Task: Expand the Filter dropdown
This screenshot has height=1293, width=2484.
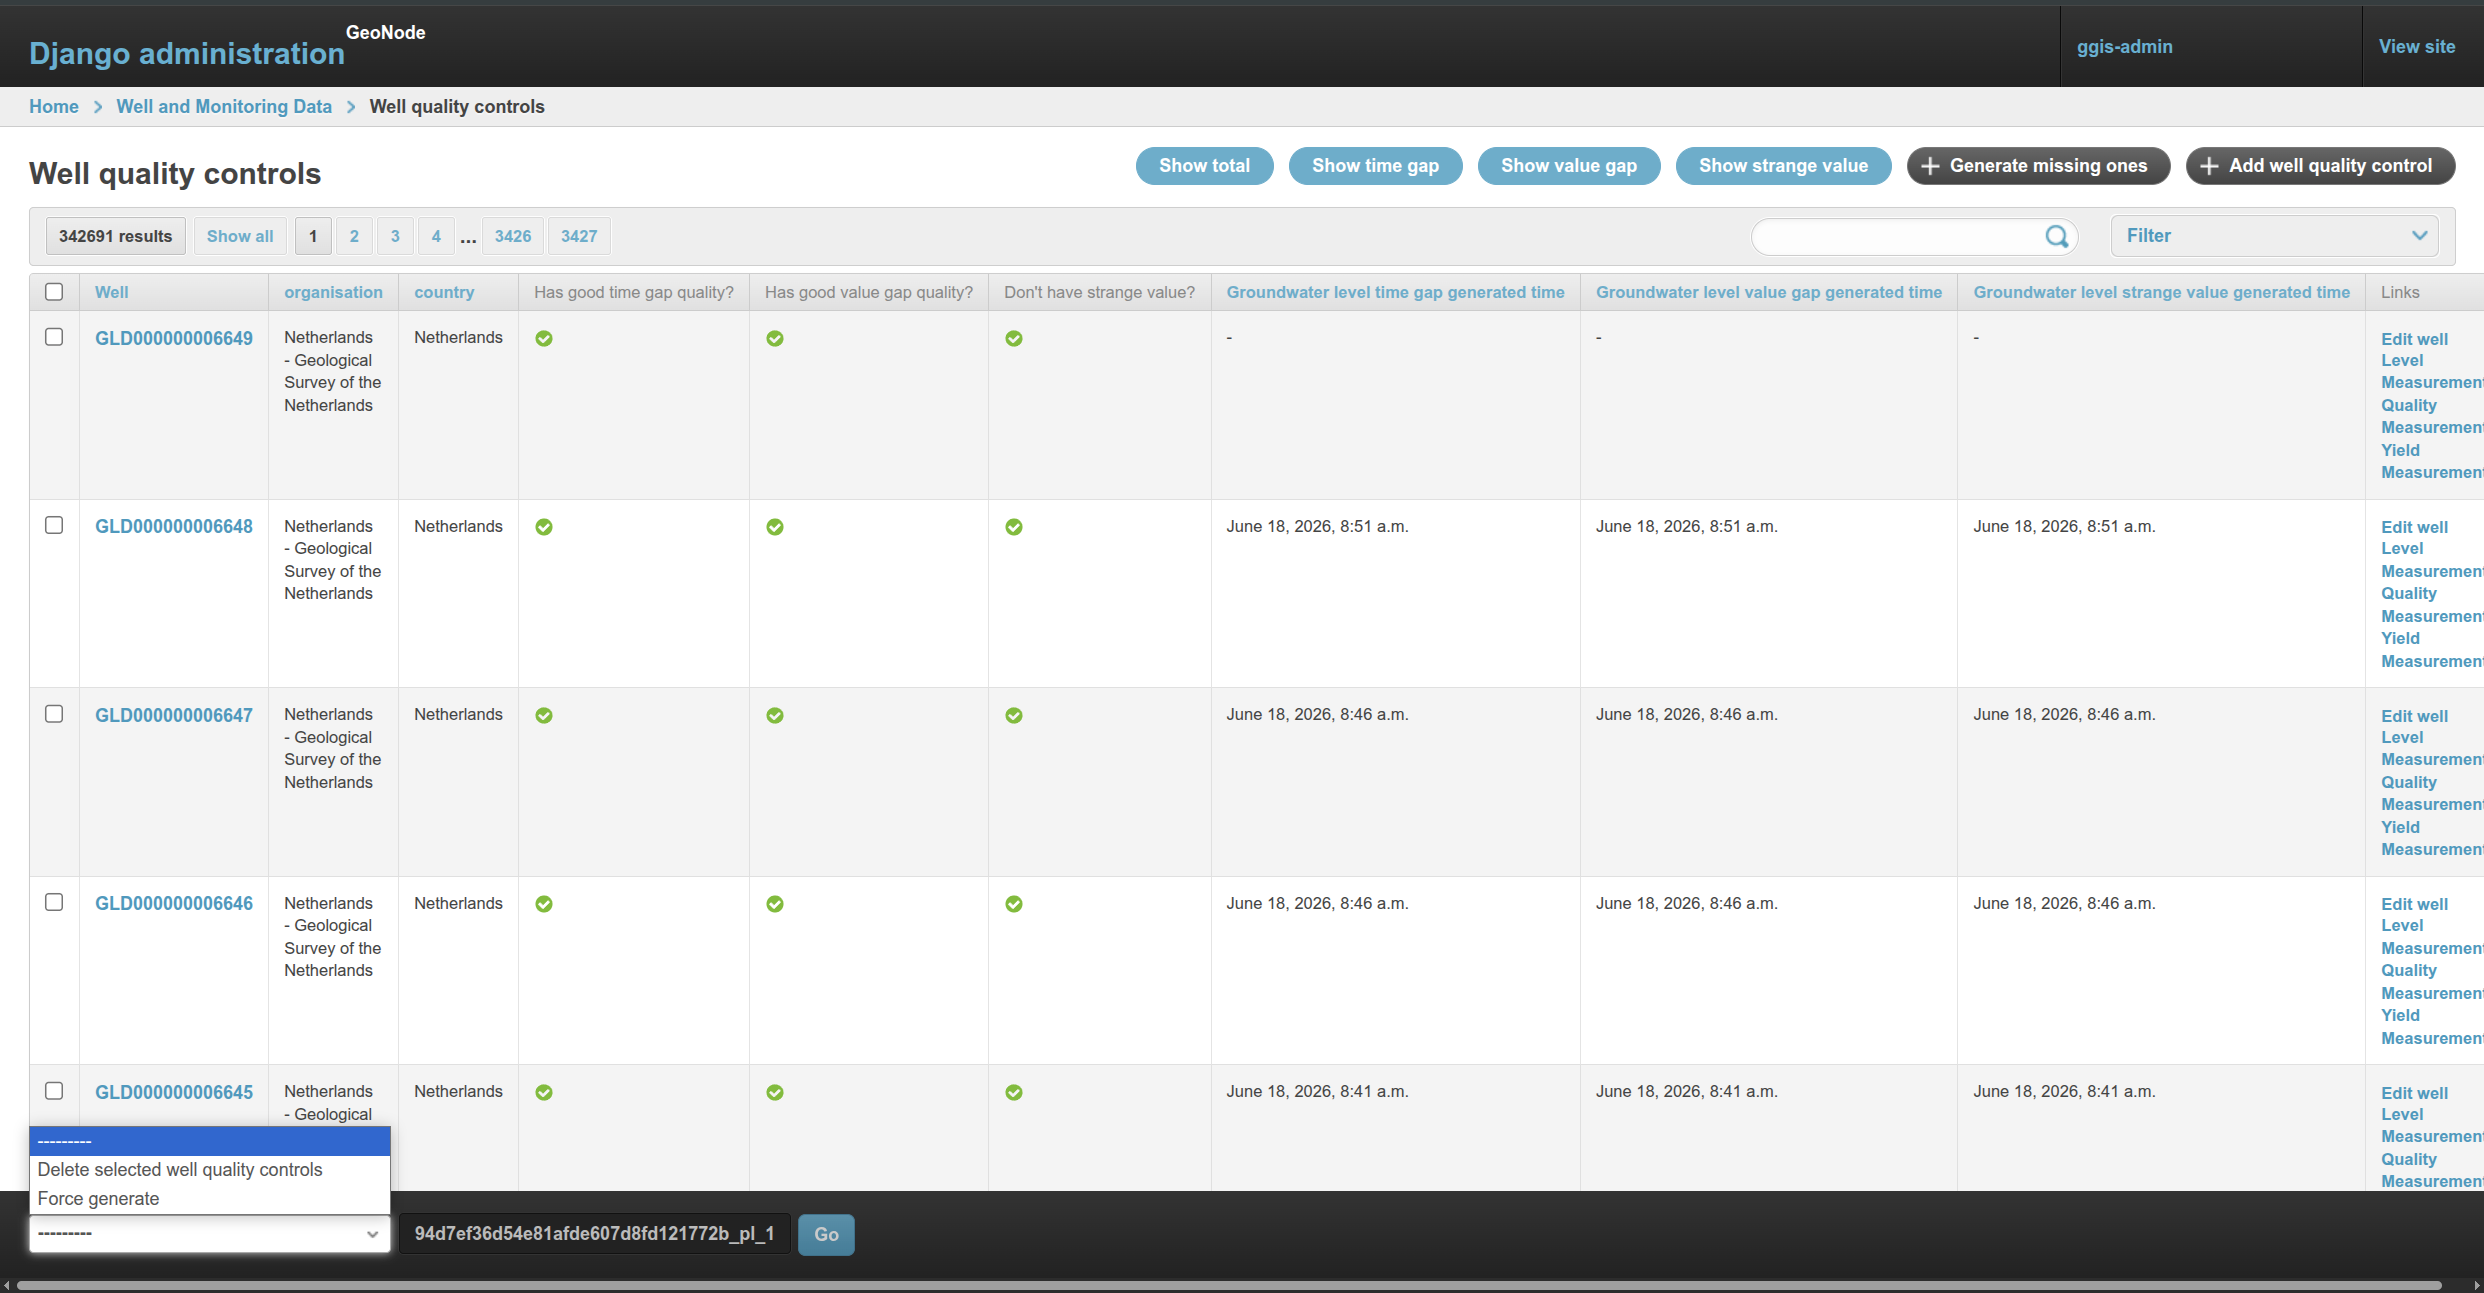Action: click(x=2275, y=236)
